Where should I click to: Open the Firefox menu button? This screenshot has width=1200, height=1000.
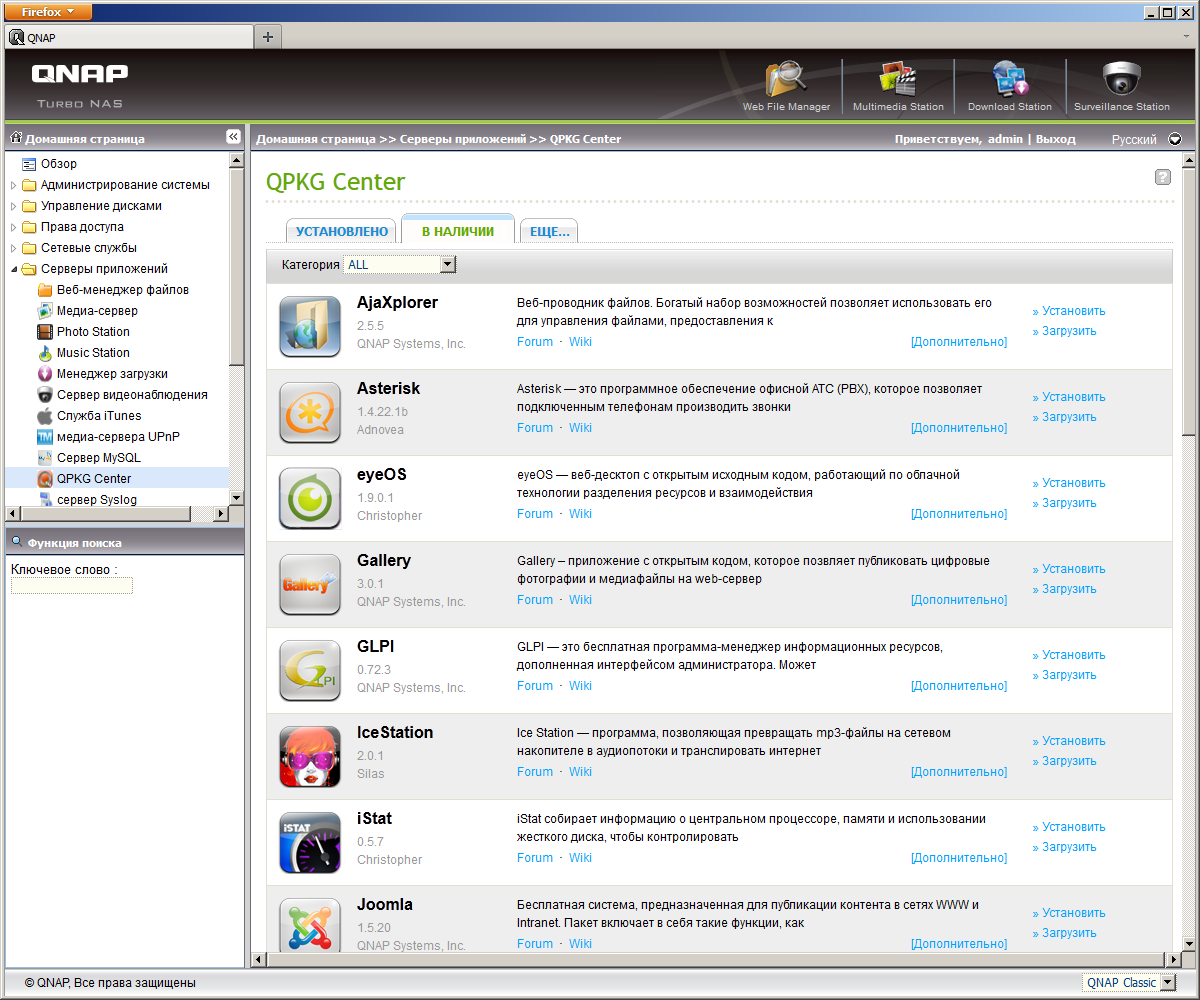pyautogui.click(x=49, y=12)
